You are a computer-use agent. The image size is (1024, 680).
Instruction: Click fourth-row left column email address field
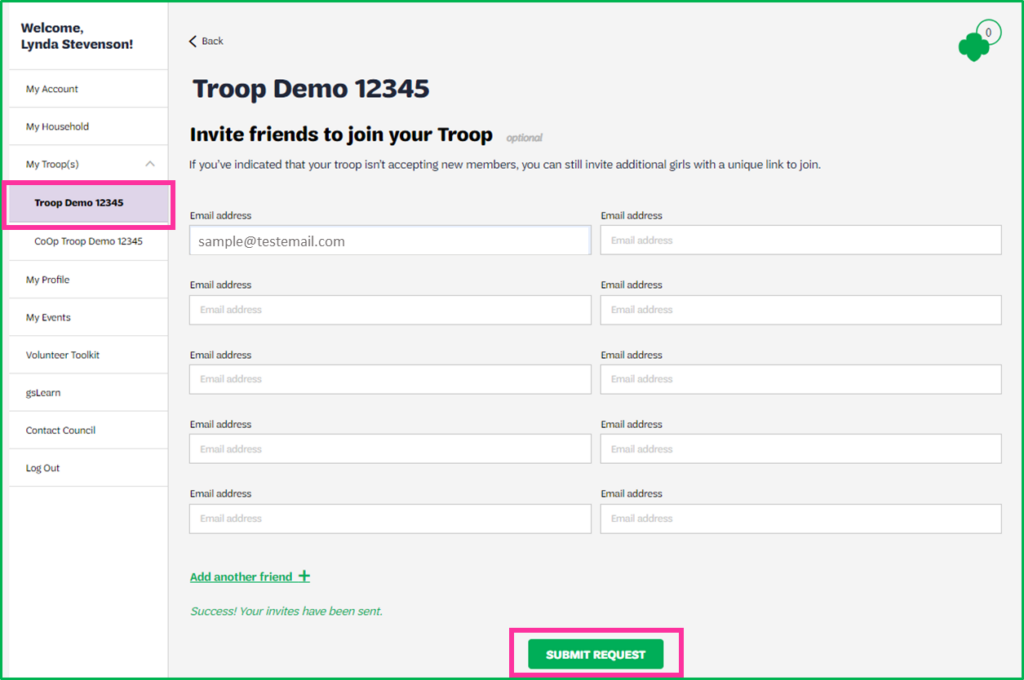click(x=390, y=449)
